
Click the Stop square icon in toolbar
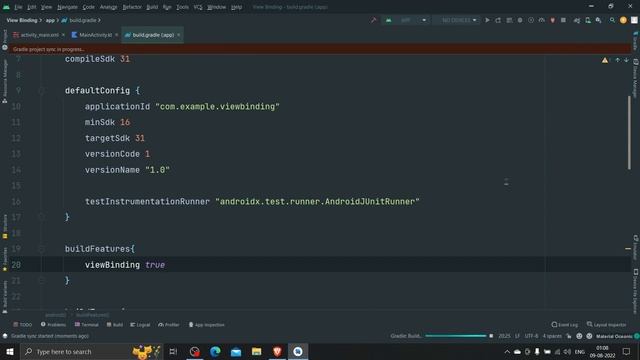coord(563,20)
